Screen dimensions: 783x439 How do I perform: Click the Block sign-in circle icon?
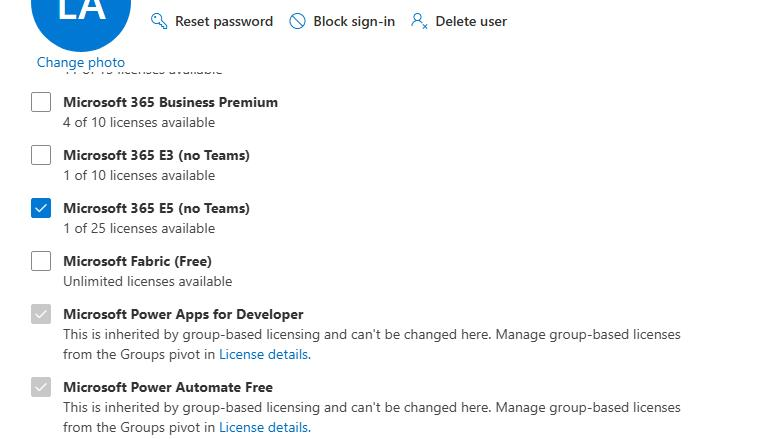297,21
